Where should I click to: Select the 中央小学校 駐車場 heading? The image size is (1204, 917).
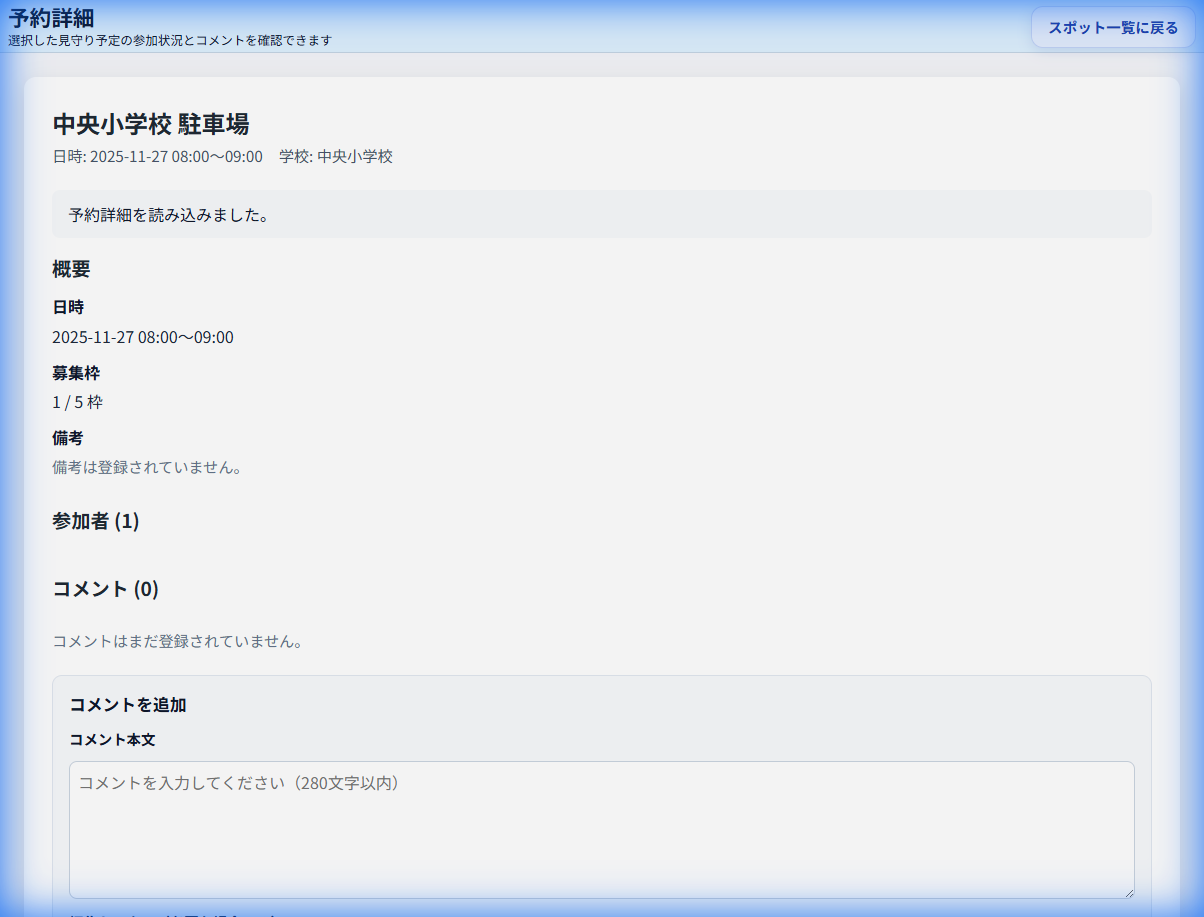point(150,124)
